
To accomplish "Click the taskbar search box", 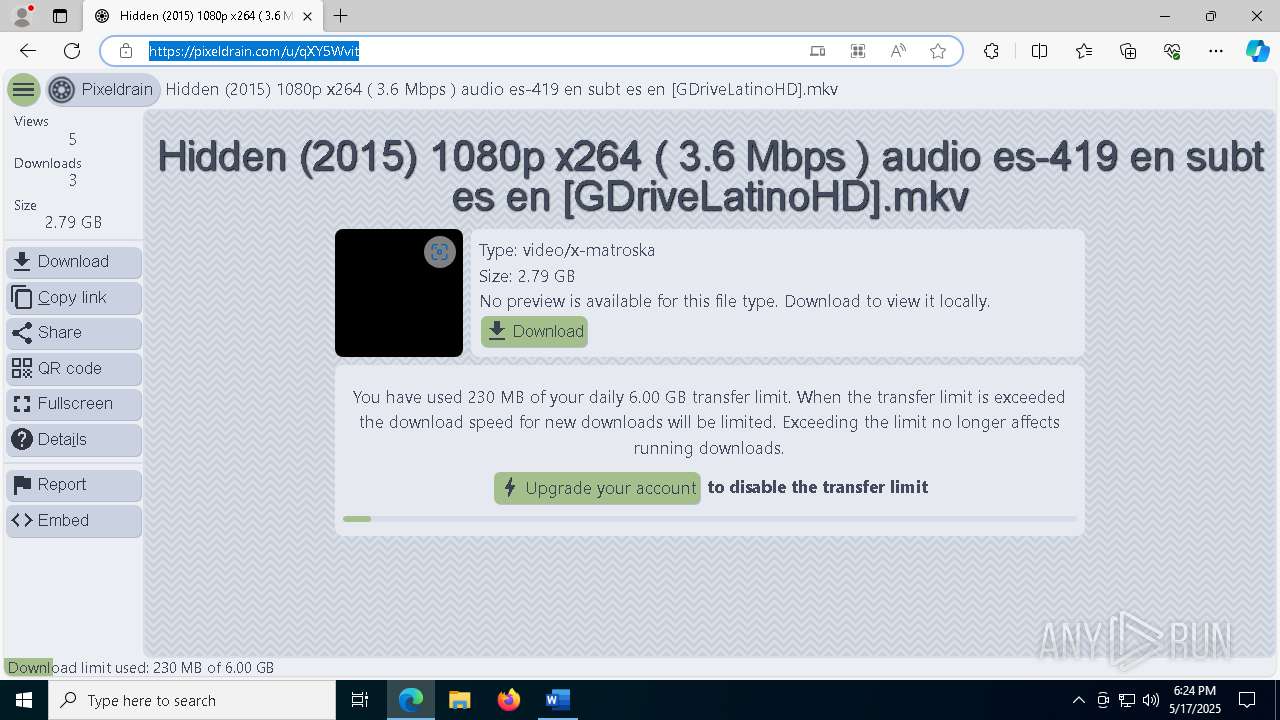I will 192,700.
